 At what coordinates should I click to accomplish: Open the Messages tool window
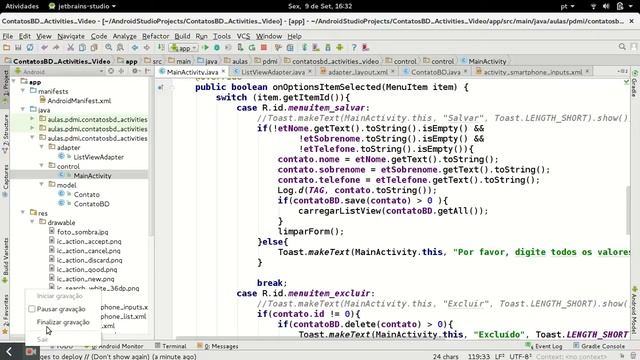[x=218, y=346]
